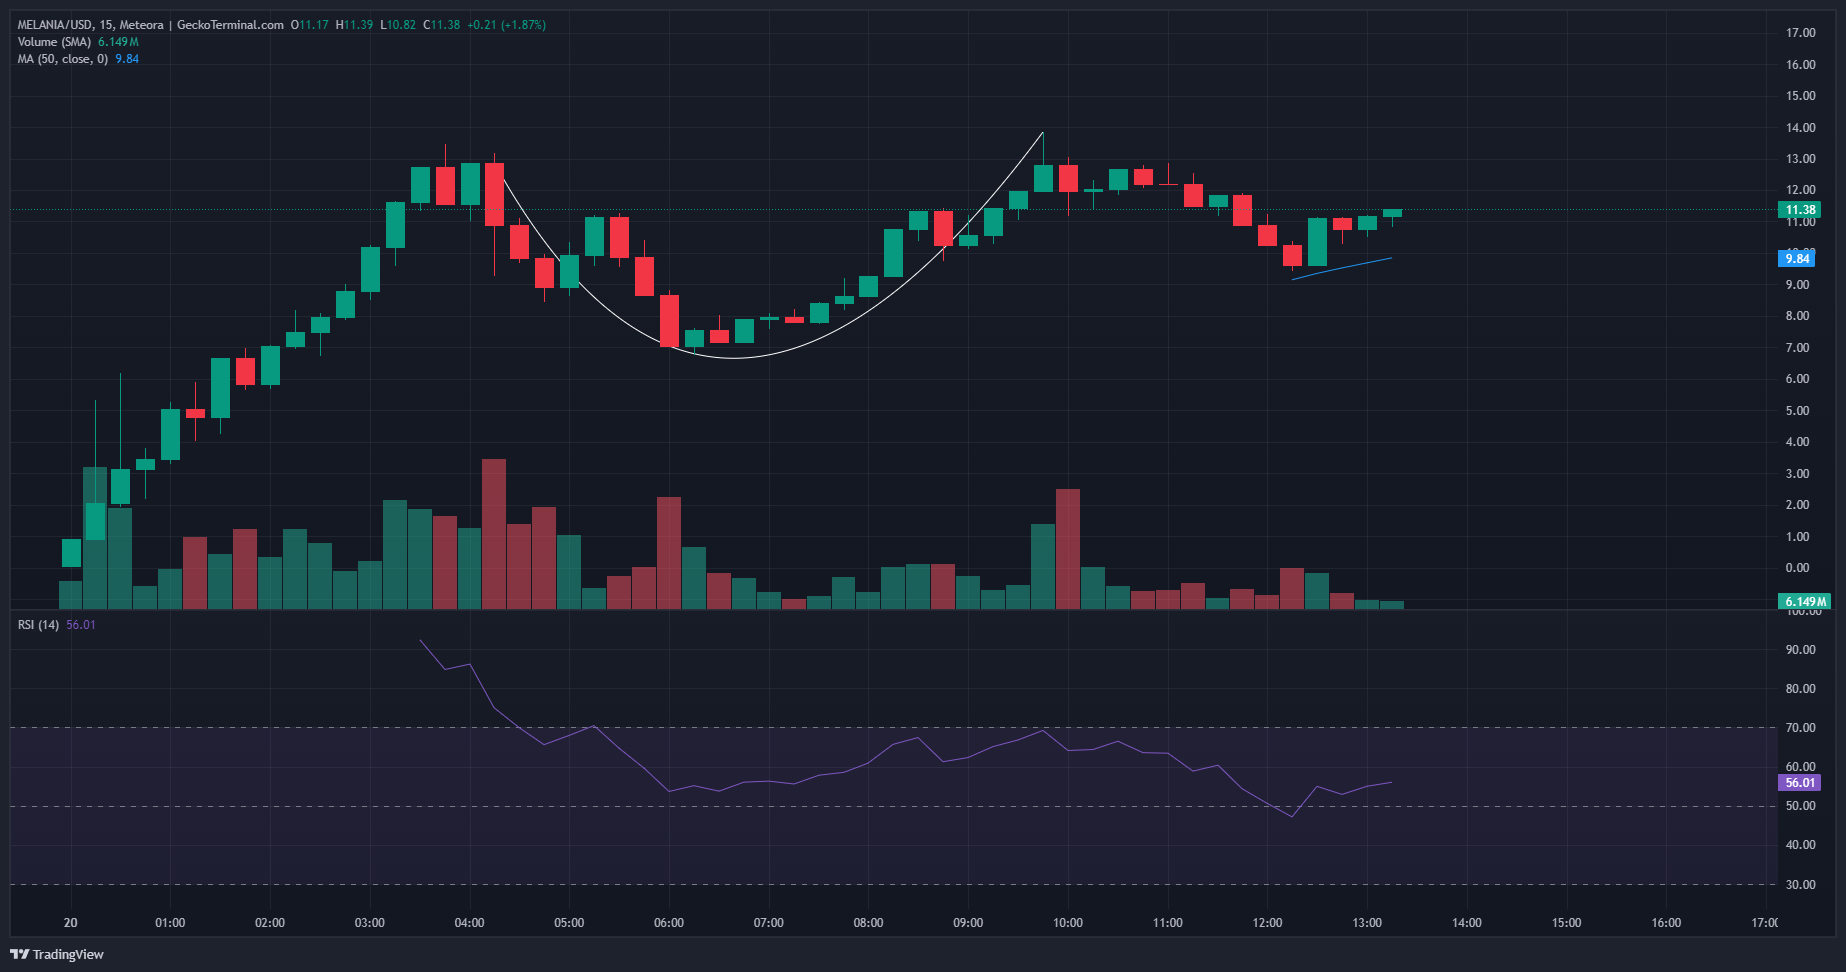Click the 14.00 price axis label
The image size is (1846, 972).
[x=1800, y=128]
